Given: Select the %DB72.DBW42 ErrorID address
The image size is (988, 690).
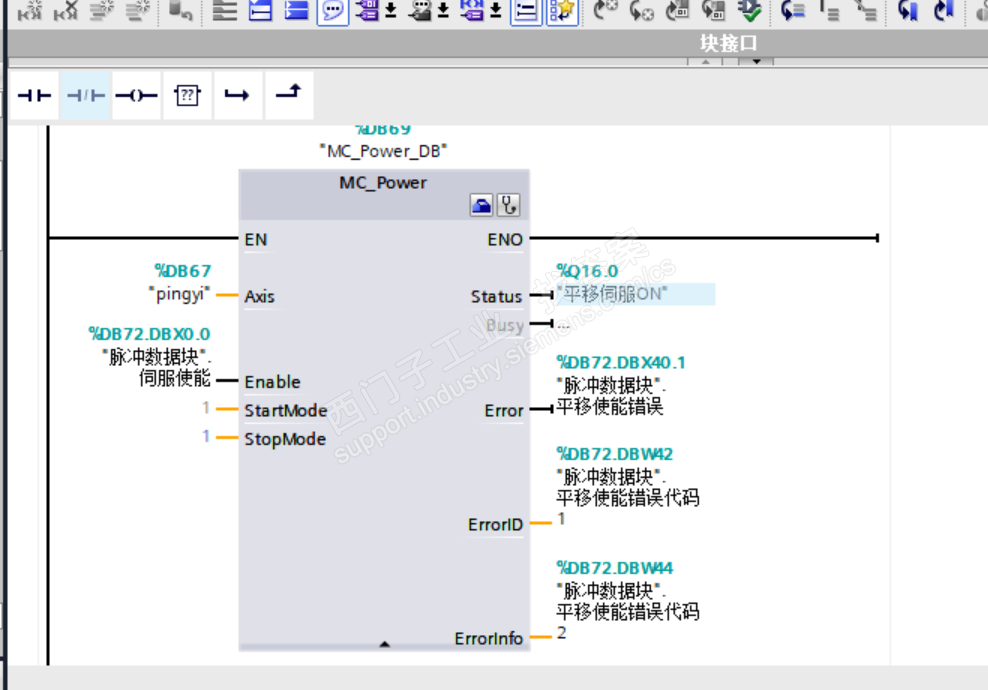Looking at the screenshot, I should [615, 454].
